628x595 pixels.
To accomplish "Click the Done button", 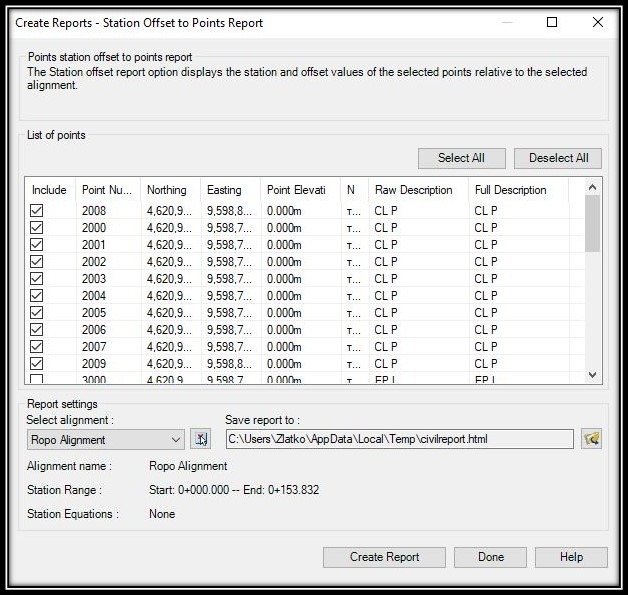I will coord(490,557).
